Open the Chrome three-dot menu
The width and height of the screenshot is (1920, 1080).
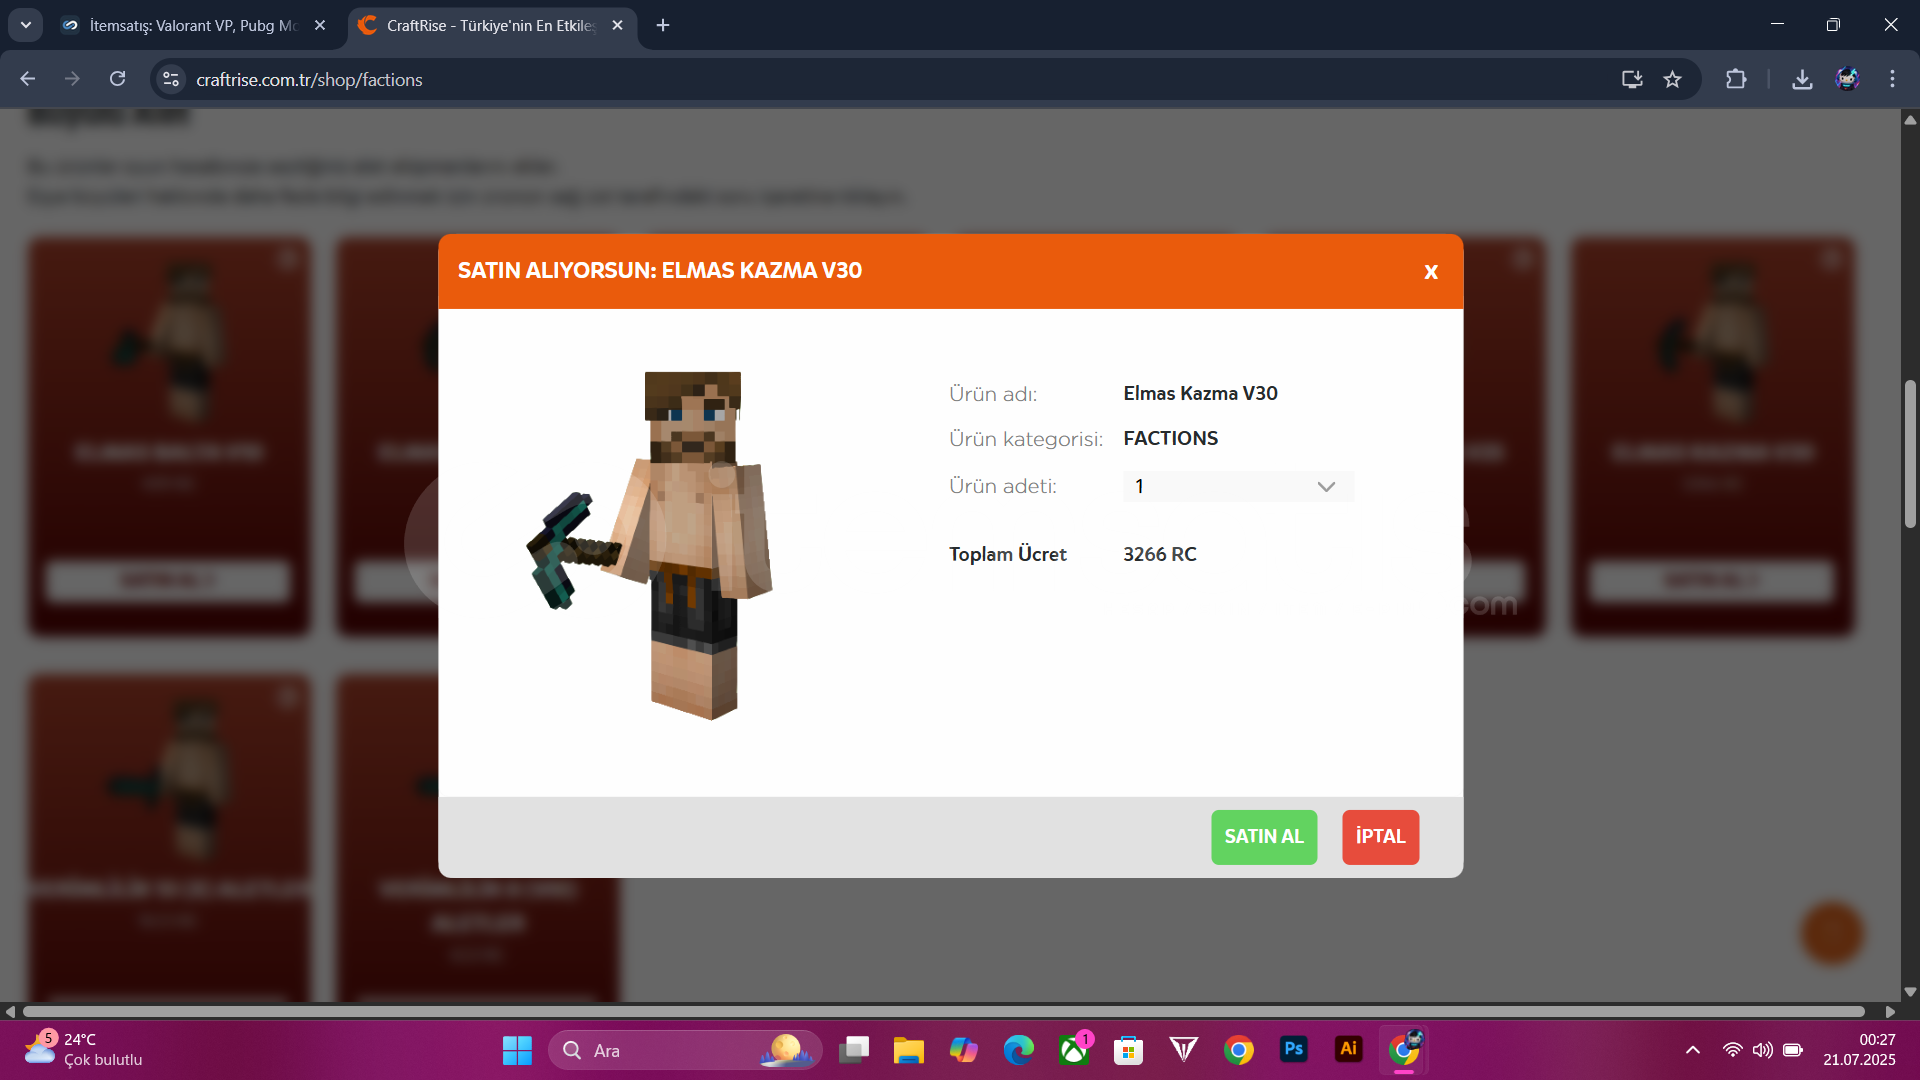1892,79
